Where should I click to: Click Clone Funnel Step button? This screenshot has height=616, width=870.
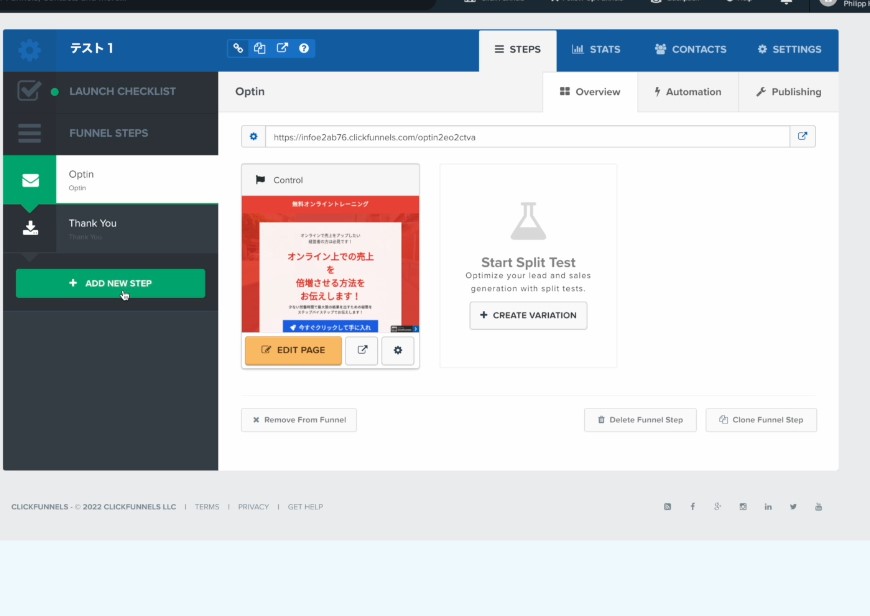(761, 420)
